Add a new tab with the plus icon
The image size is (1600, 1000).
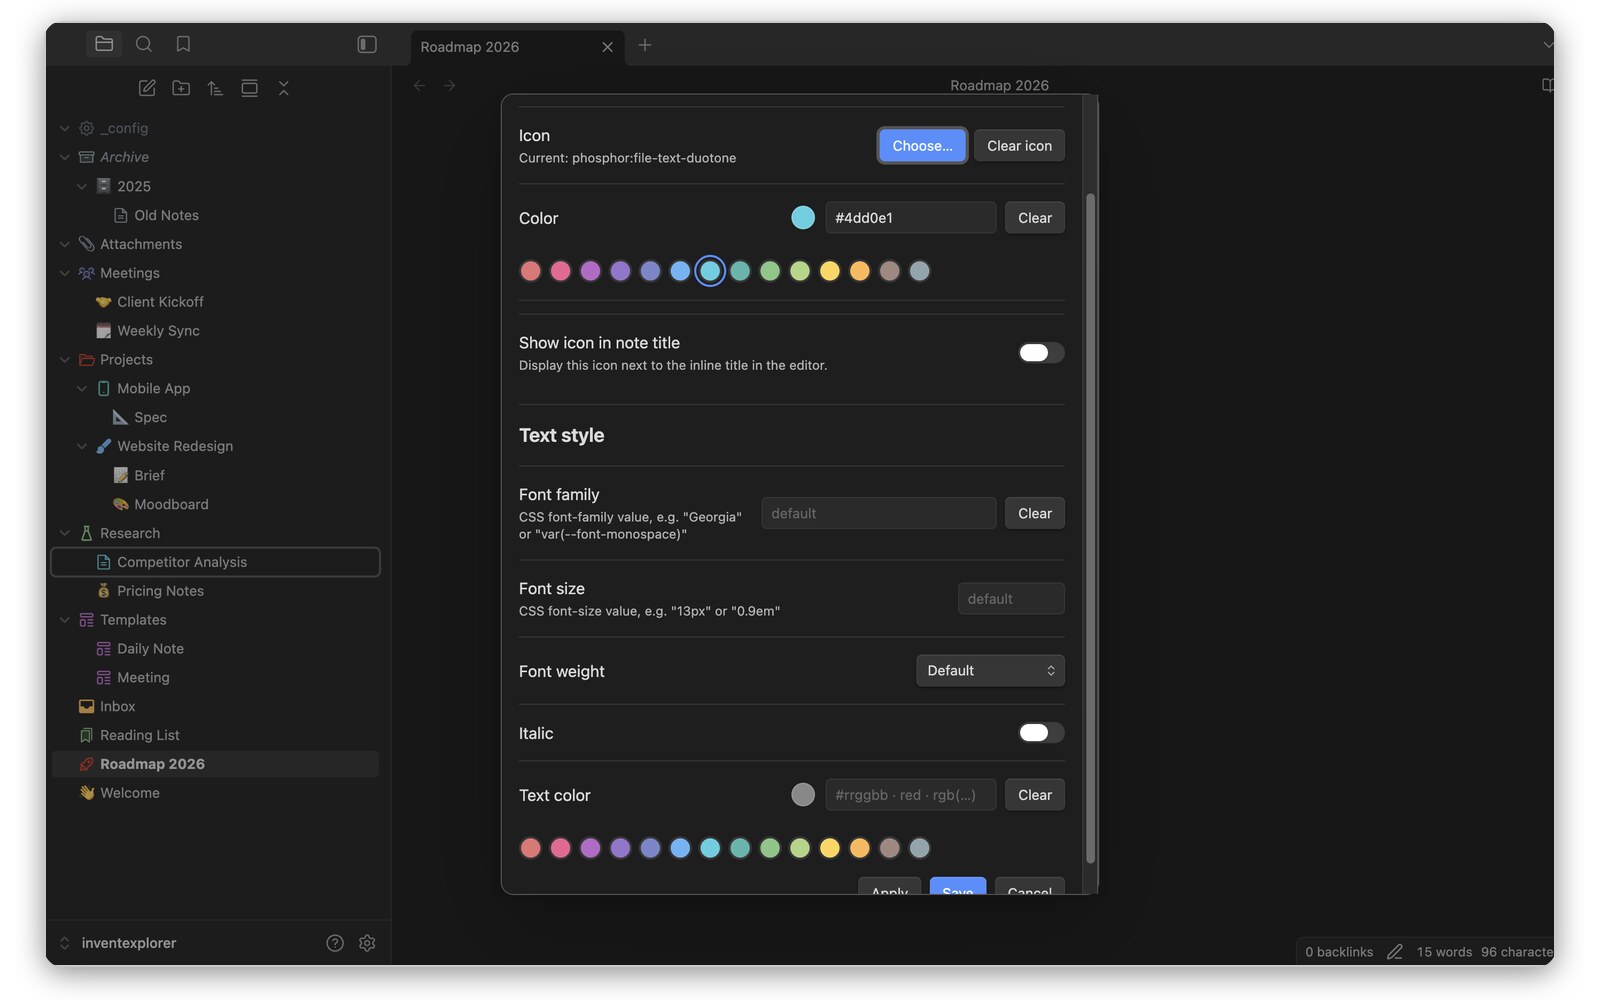645,45
